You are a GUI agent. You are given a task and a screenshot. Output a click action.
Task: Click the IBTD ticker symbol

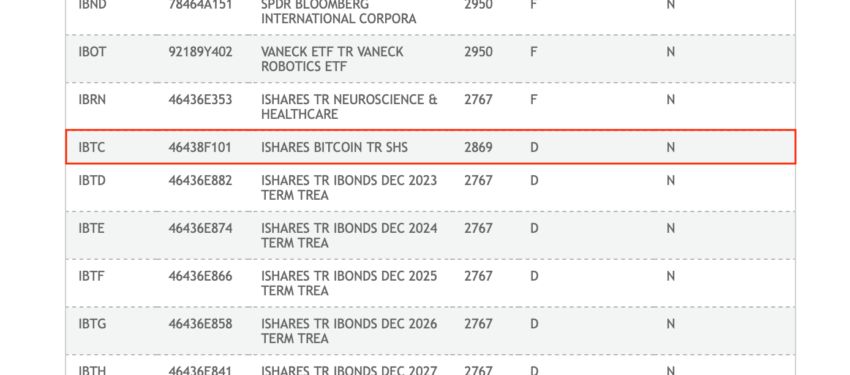(92, 180)
